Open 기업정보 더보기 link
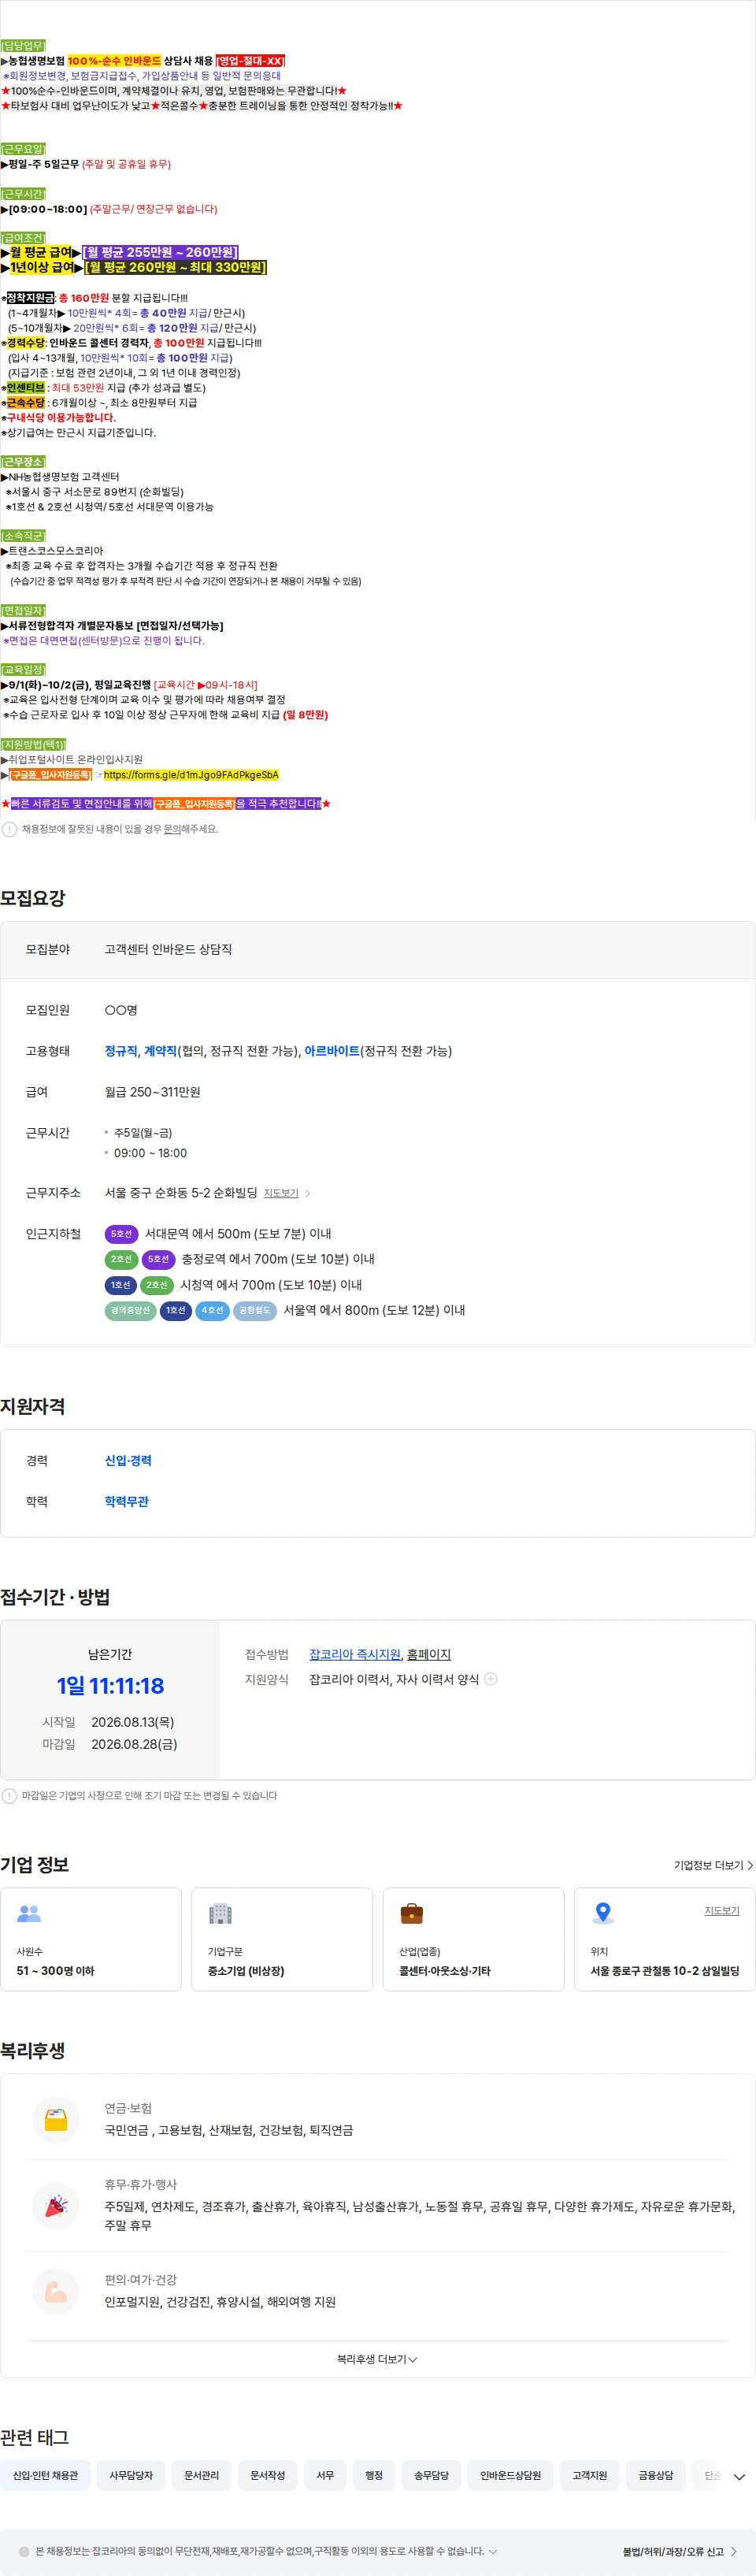The image size is (756, 2576). point(713,1865)
